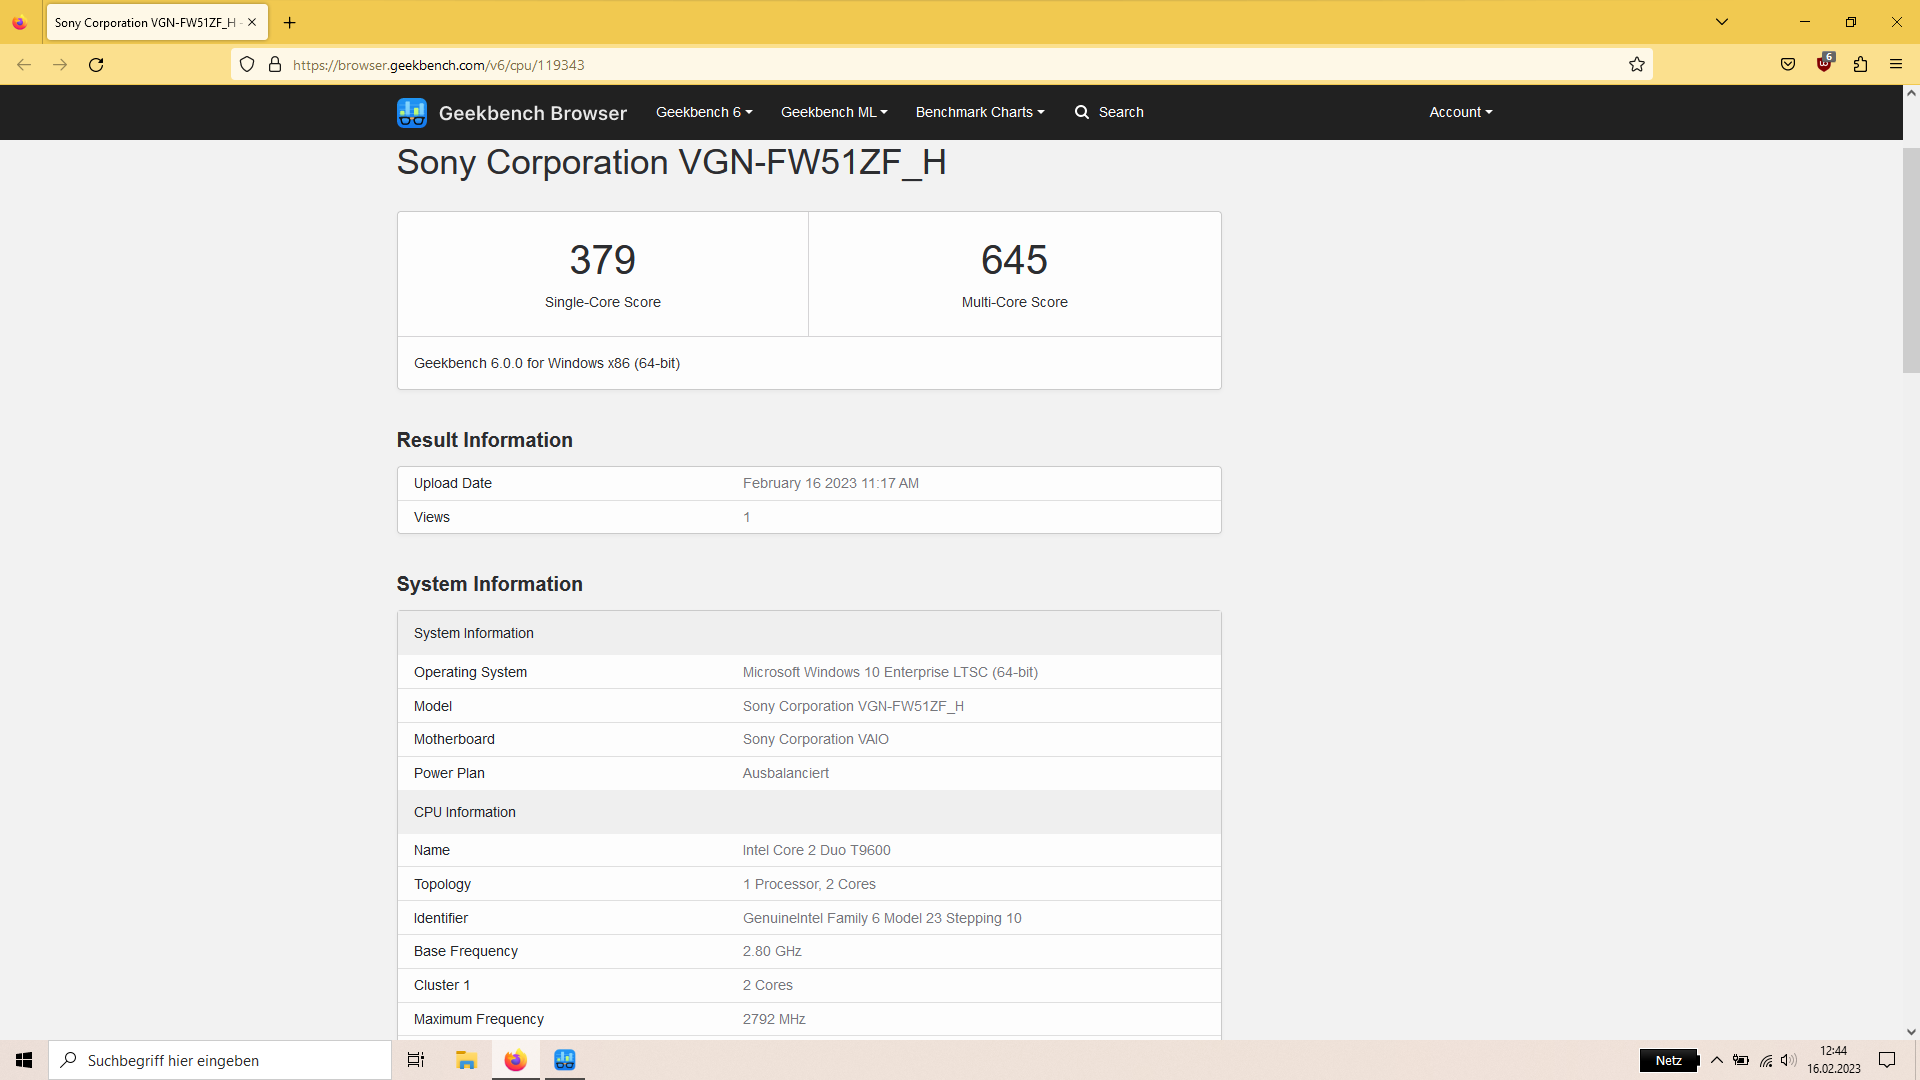The image size is (1920, 1080).
Task: Bookmark this page with star icon
Action: tap(1637, 65)
